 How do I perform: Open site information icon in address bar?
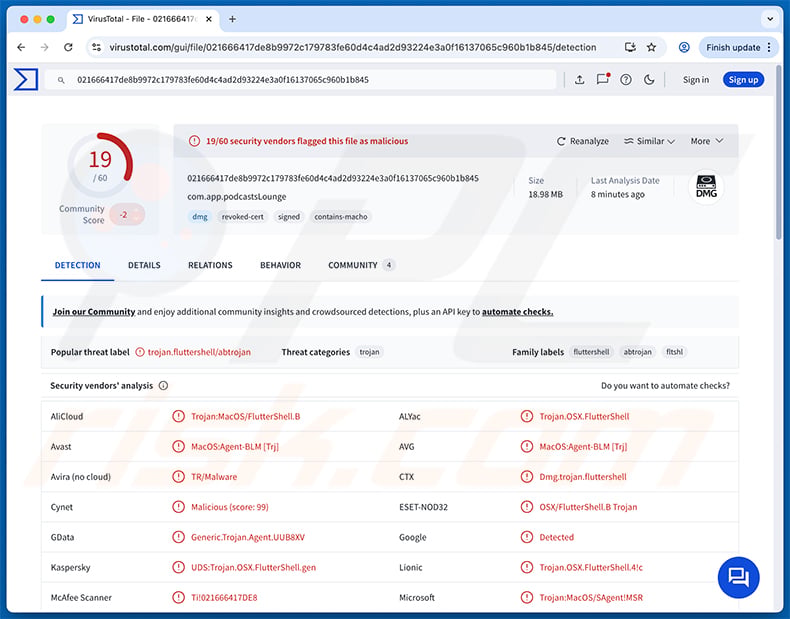click(x=96, y=47)
